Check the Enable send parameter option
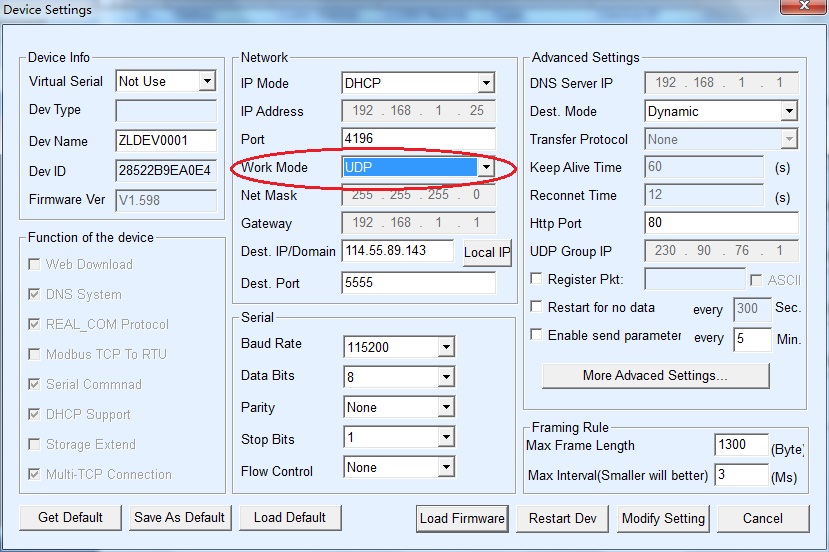829x552 pixels. tap(537, 336)
